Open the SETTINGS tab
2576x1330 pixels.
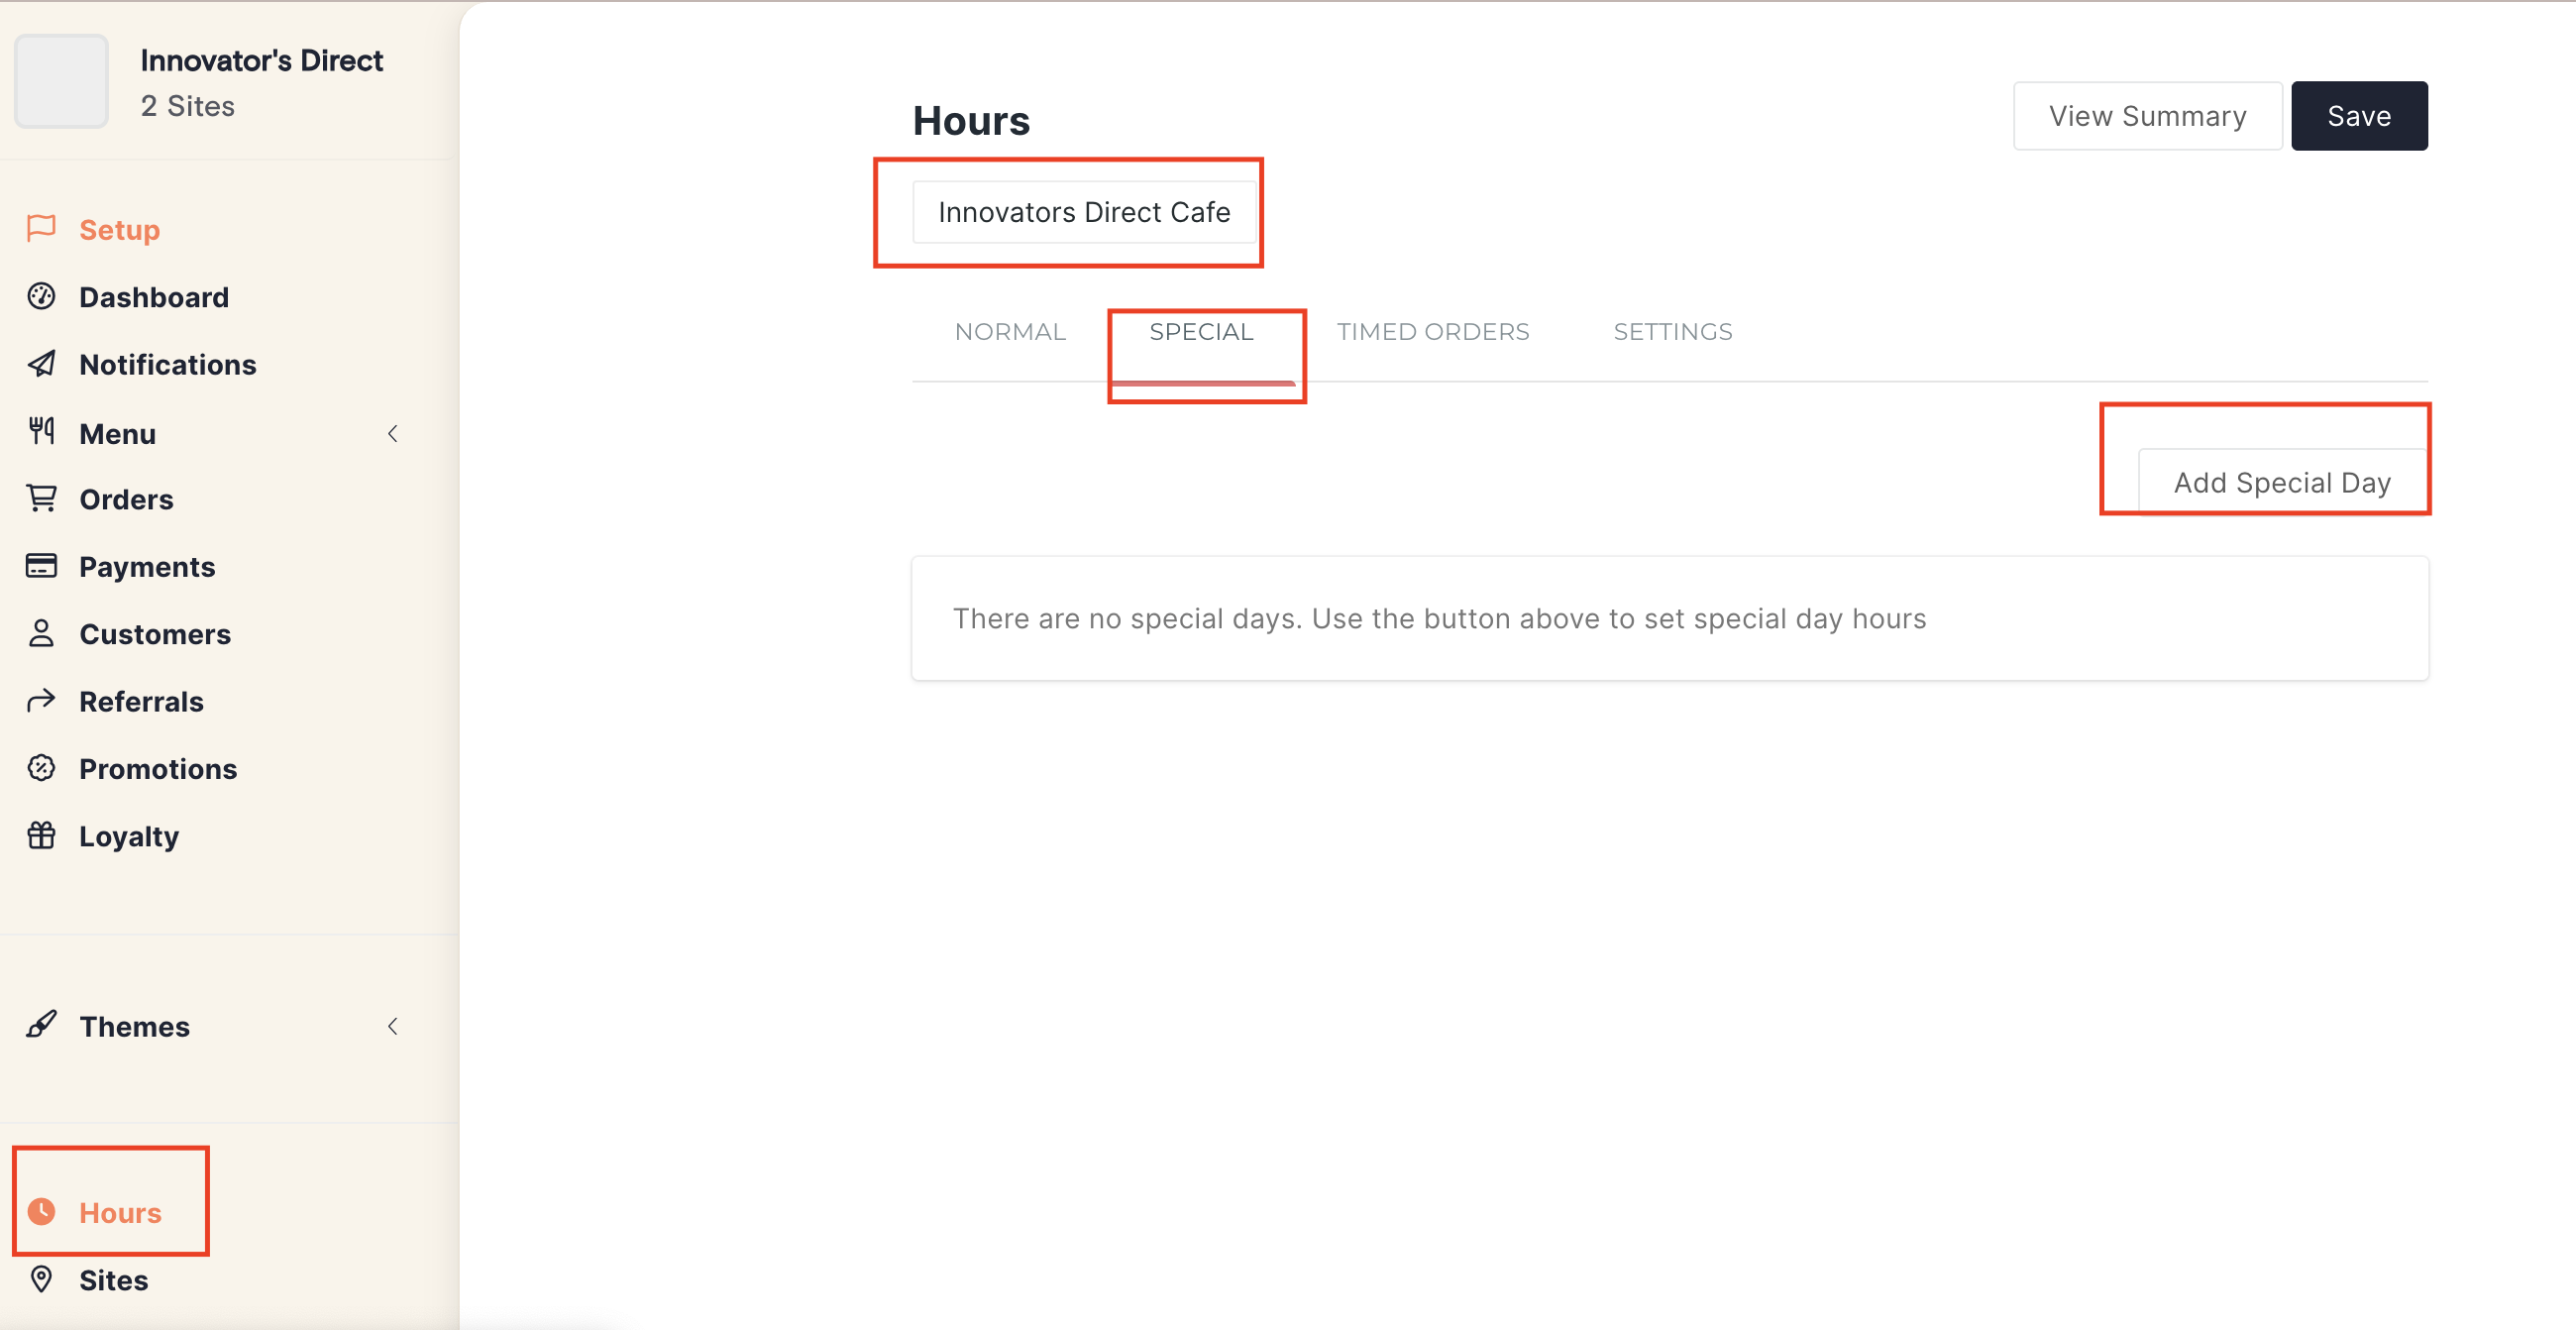pos(1672,332)
